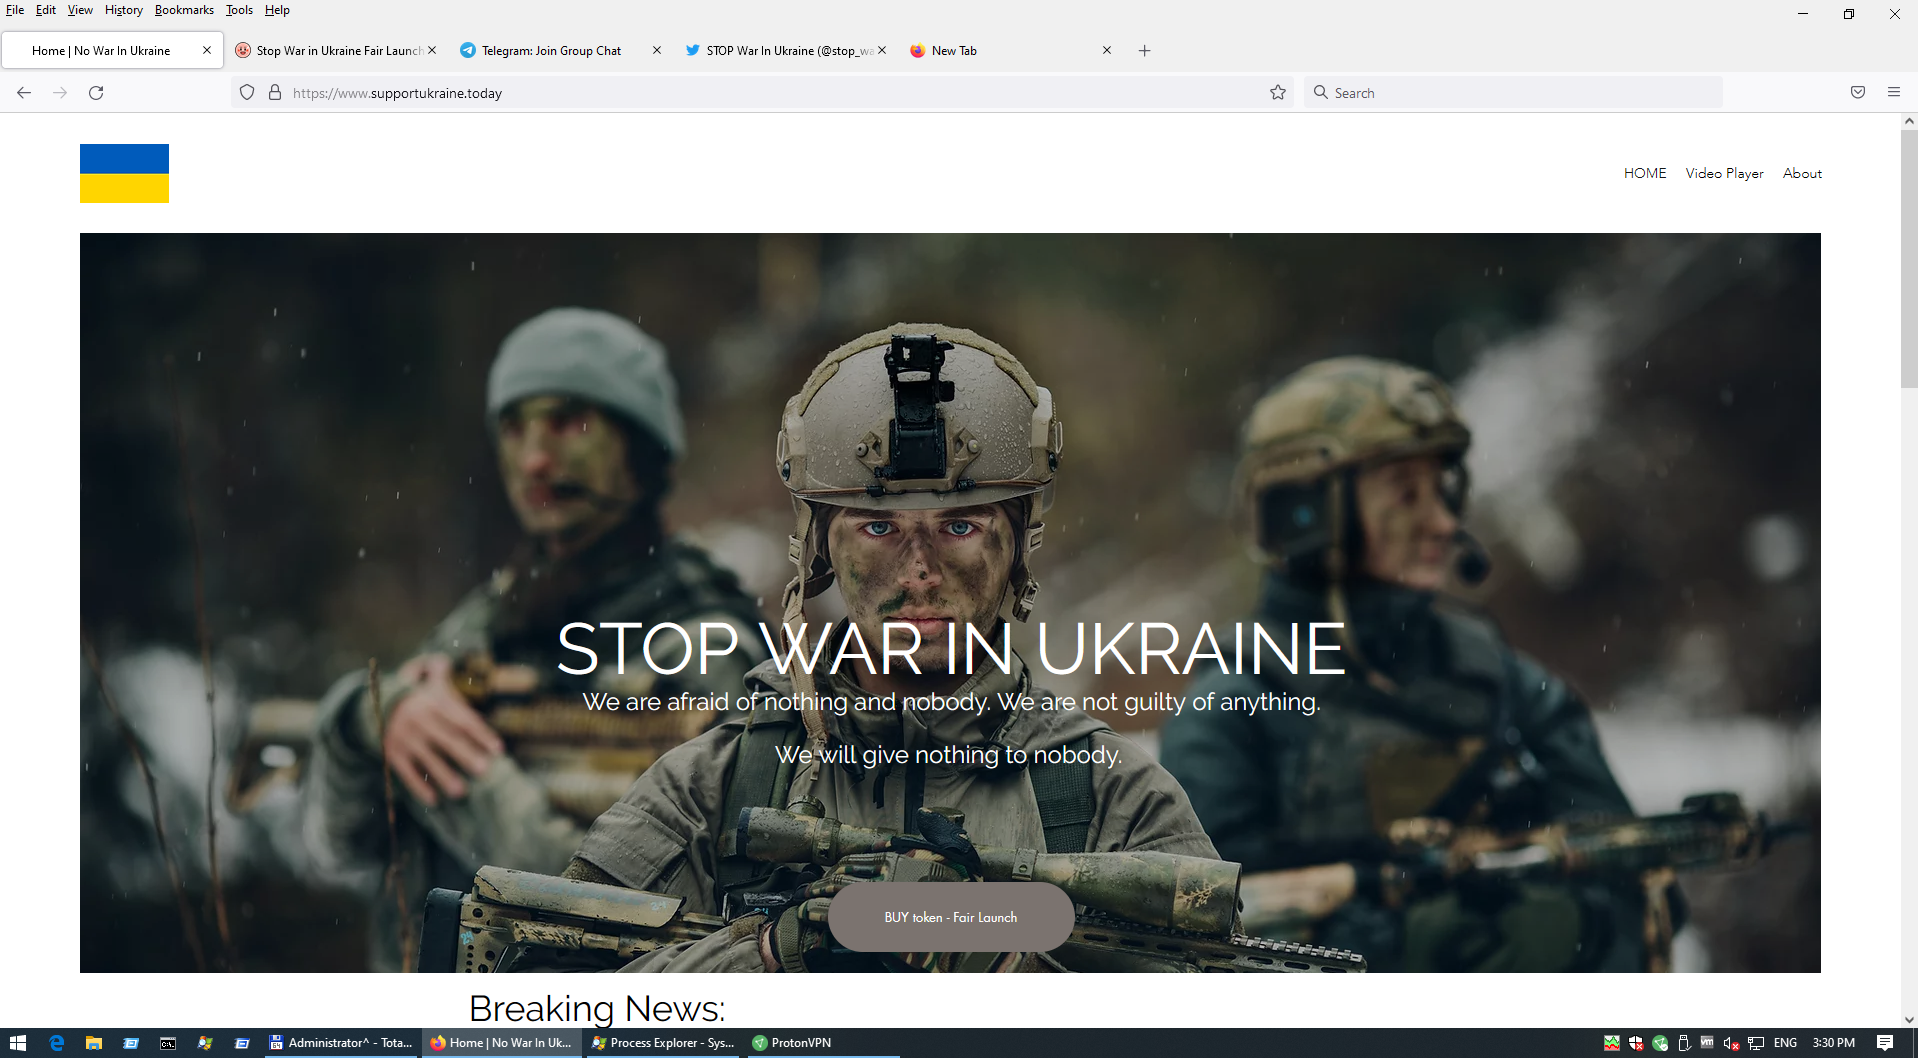Open the Save to Pocket icon
This screenshot has height=1058, width=1918.
[x=1858, y=93]
